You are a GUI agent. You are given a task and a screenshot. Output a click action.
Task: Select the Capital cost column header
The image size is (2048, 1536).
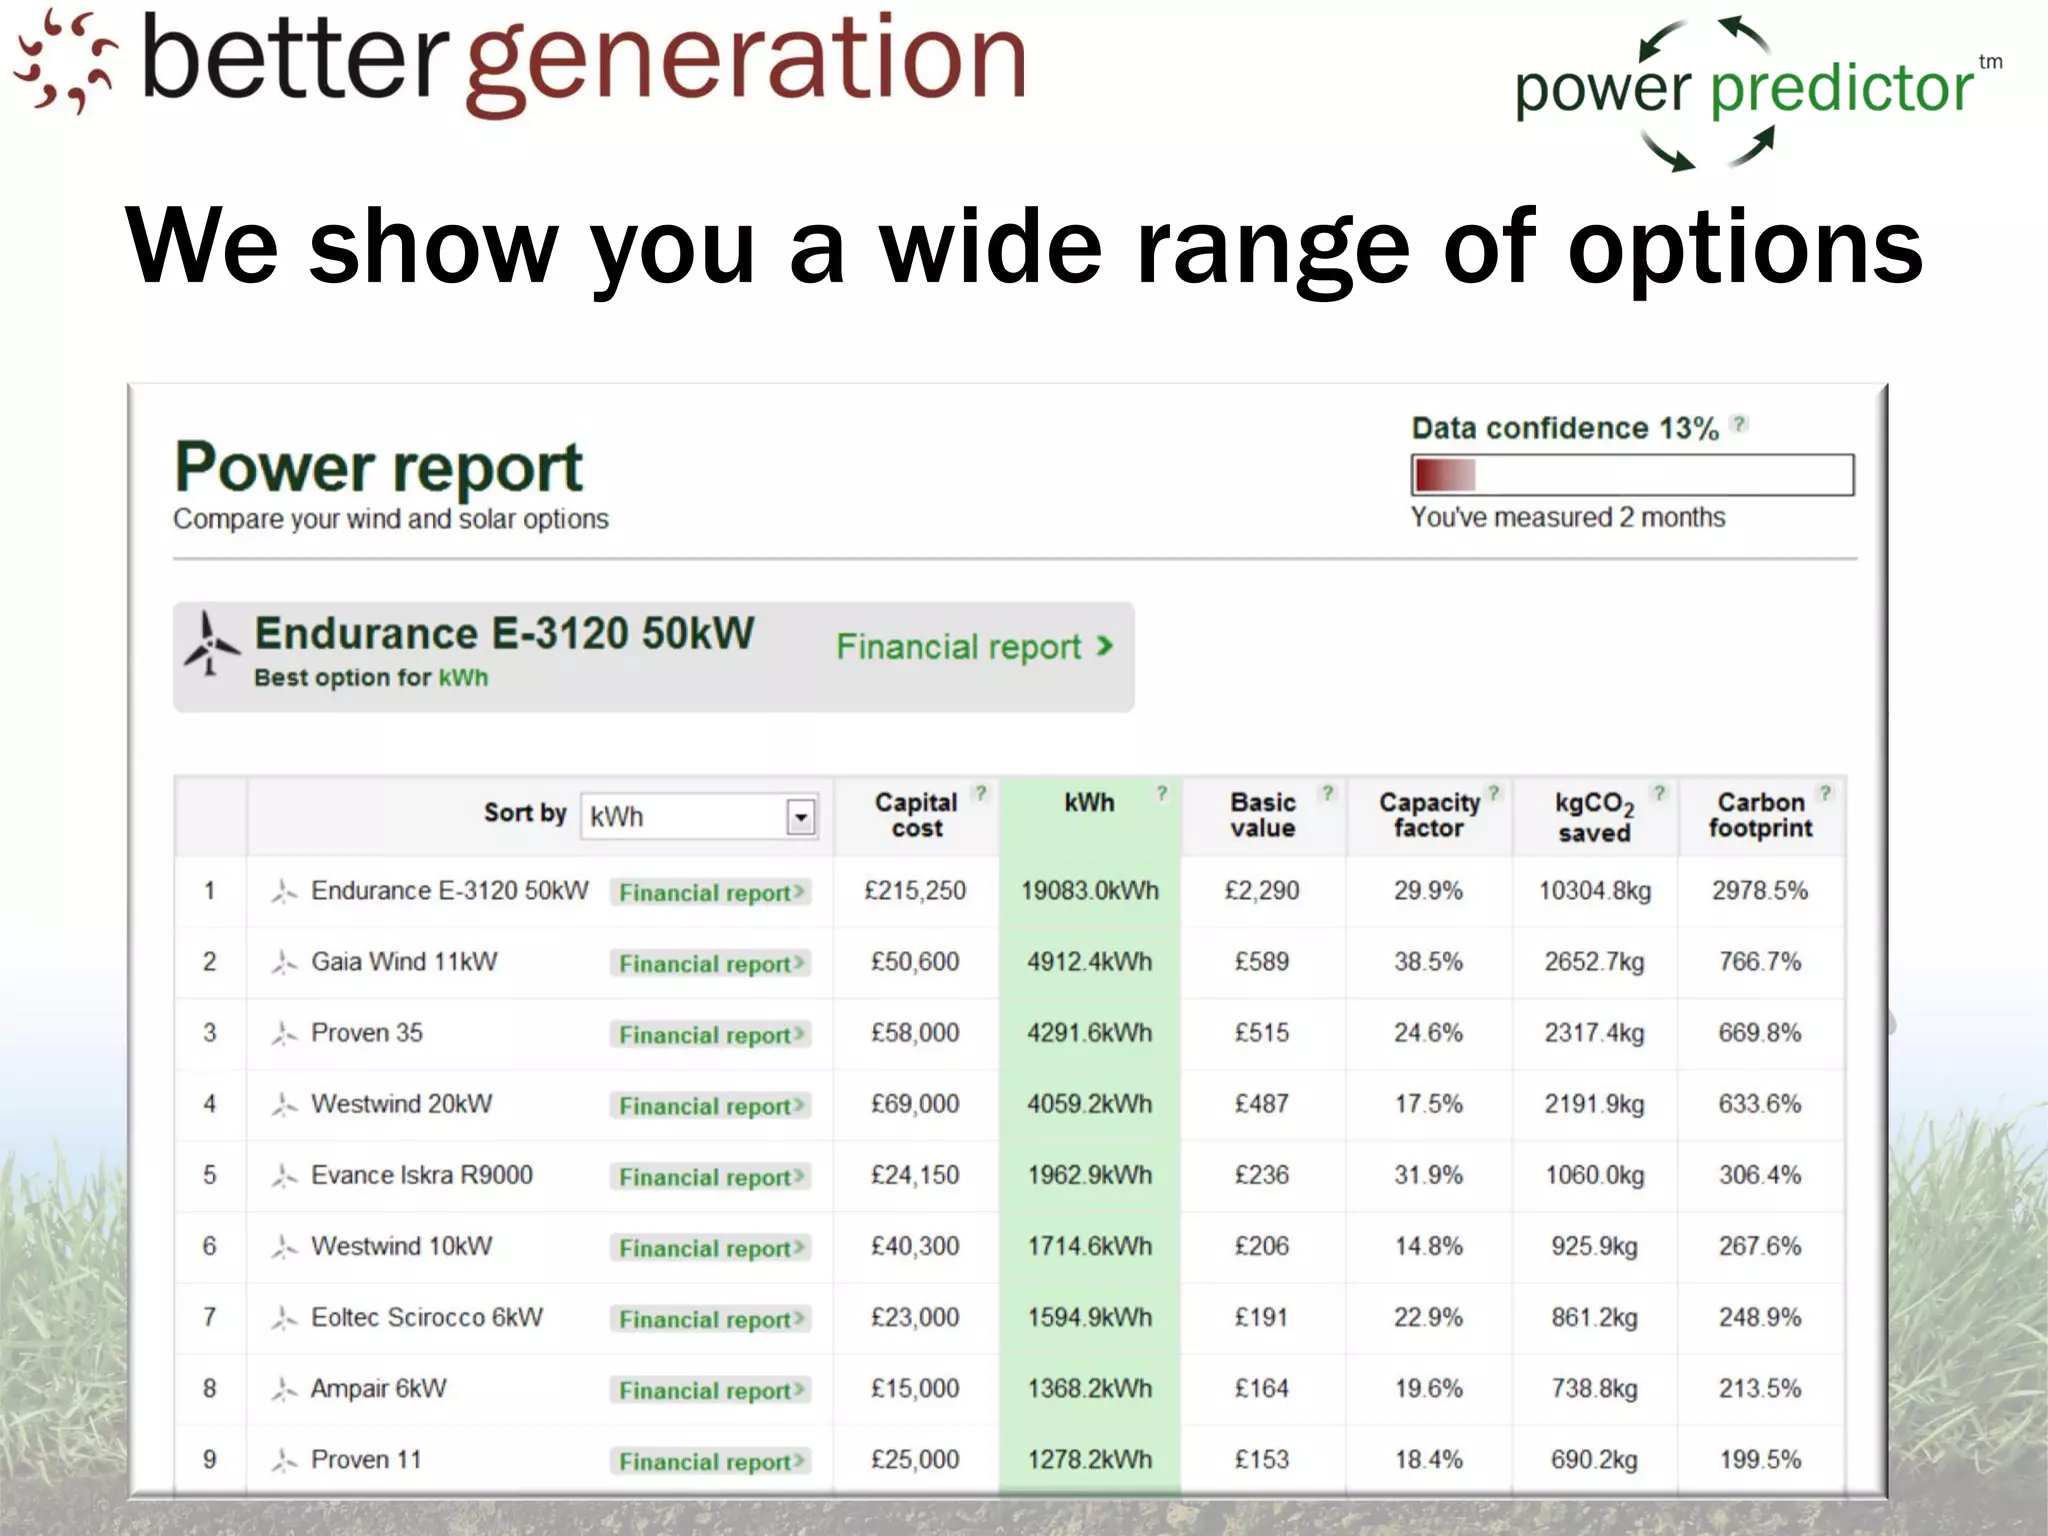point(916,815)
